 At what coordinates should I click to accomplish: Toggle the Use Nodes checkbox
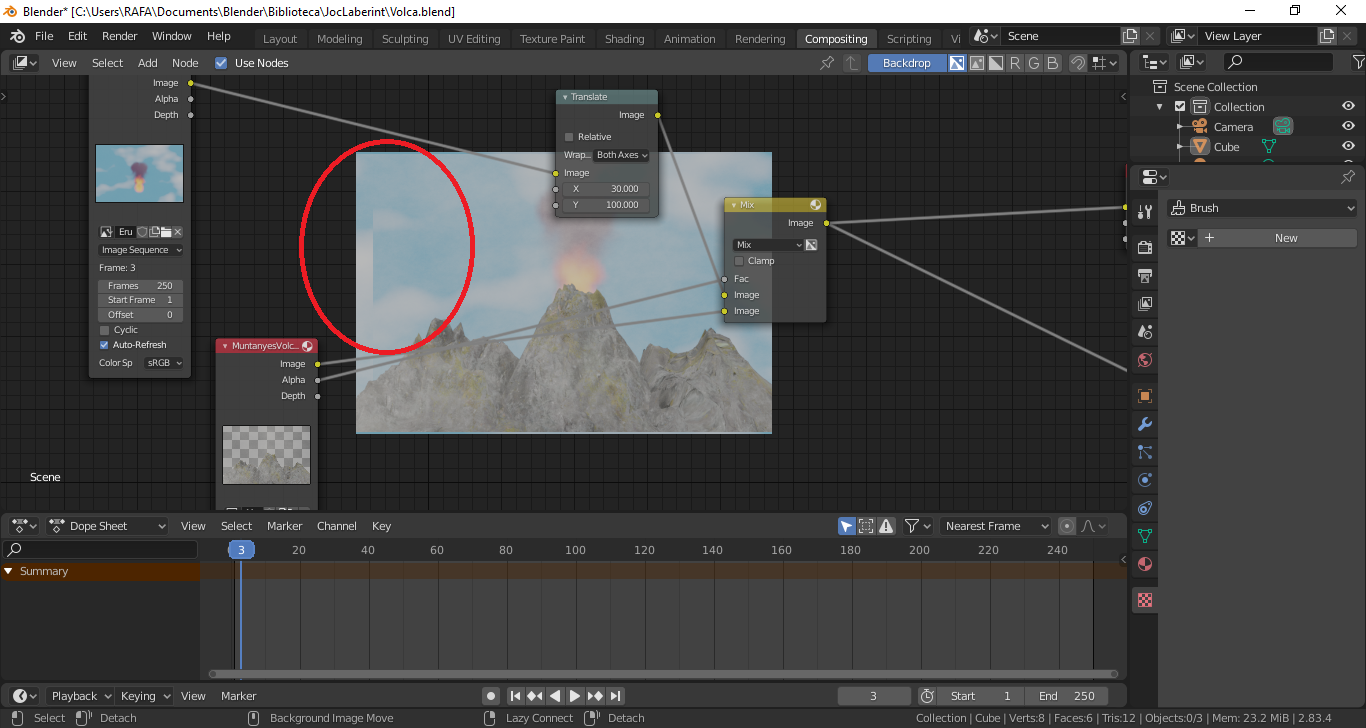pyautogui.click(x=222, y=63)
